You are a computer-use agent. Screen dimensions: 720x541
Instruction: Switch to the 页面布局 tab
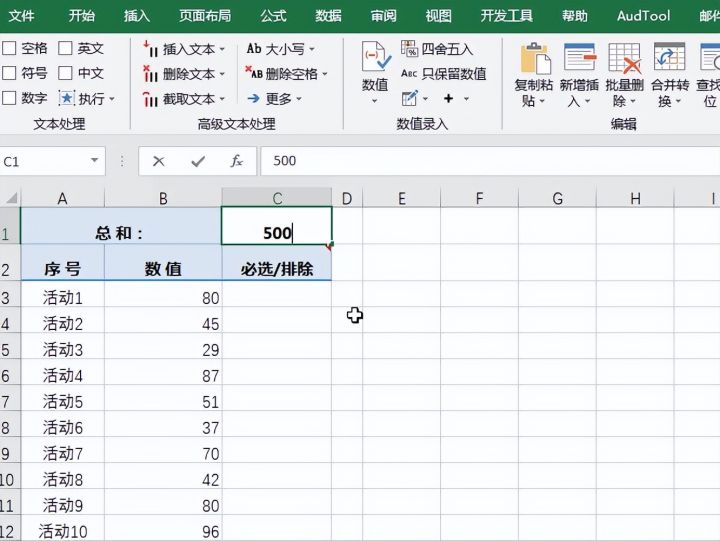click(205, 16)
